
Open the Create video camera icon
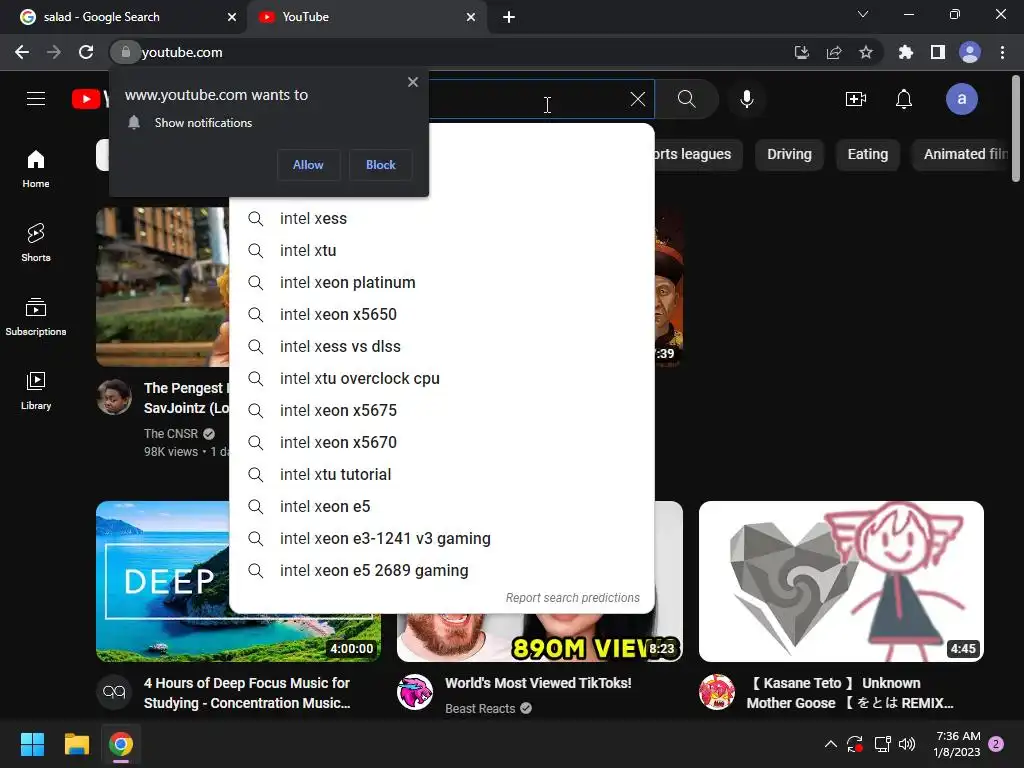click(x=856, y=99)
